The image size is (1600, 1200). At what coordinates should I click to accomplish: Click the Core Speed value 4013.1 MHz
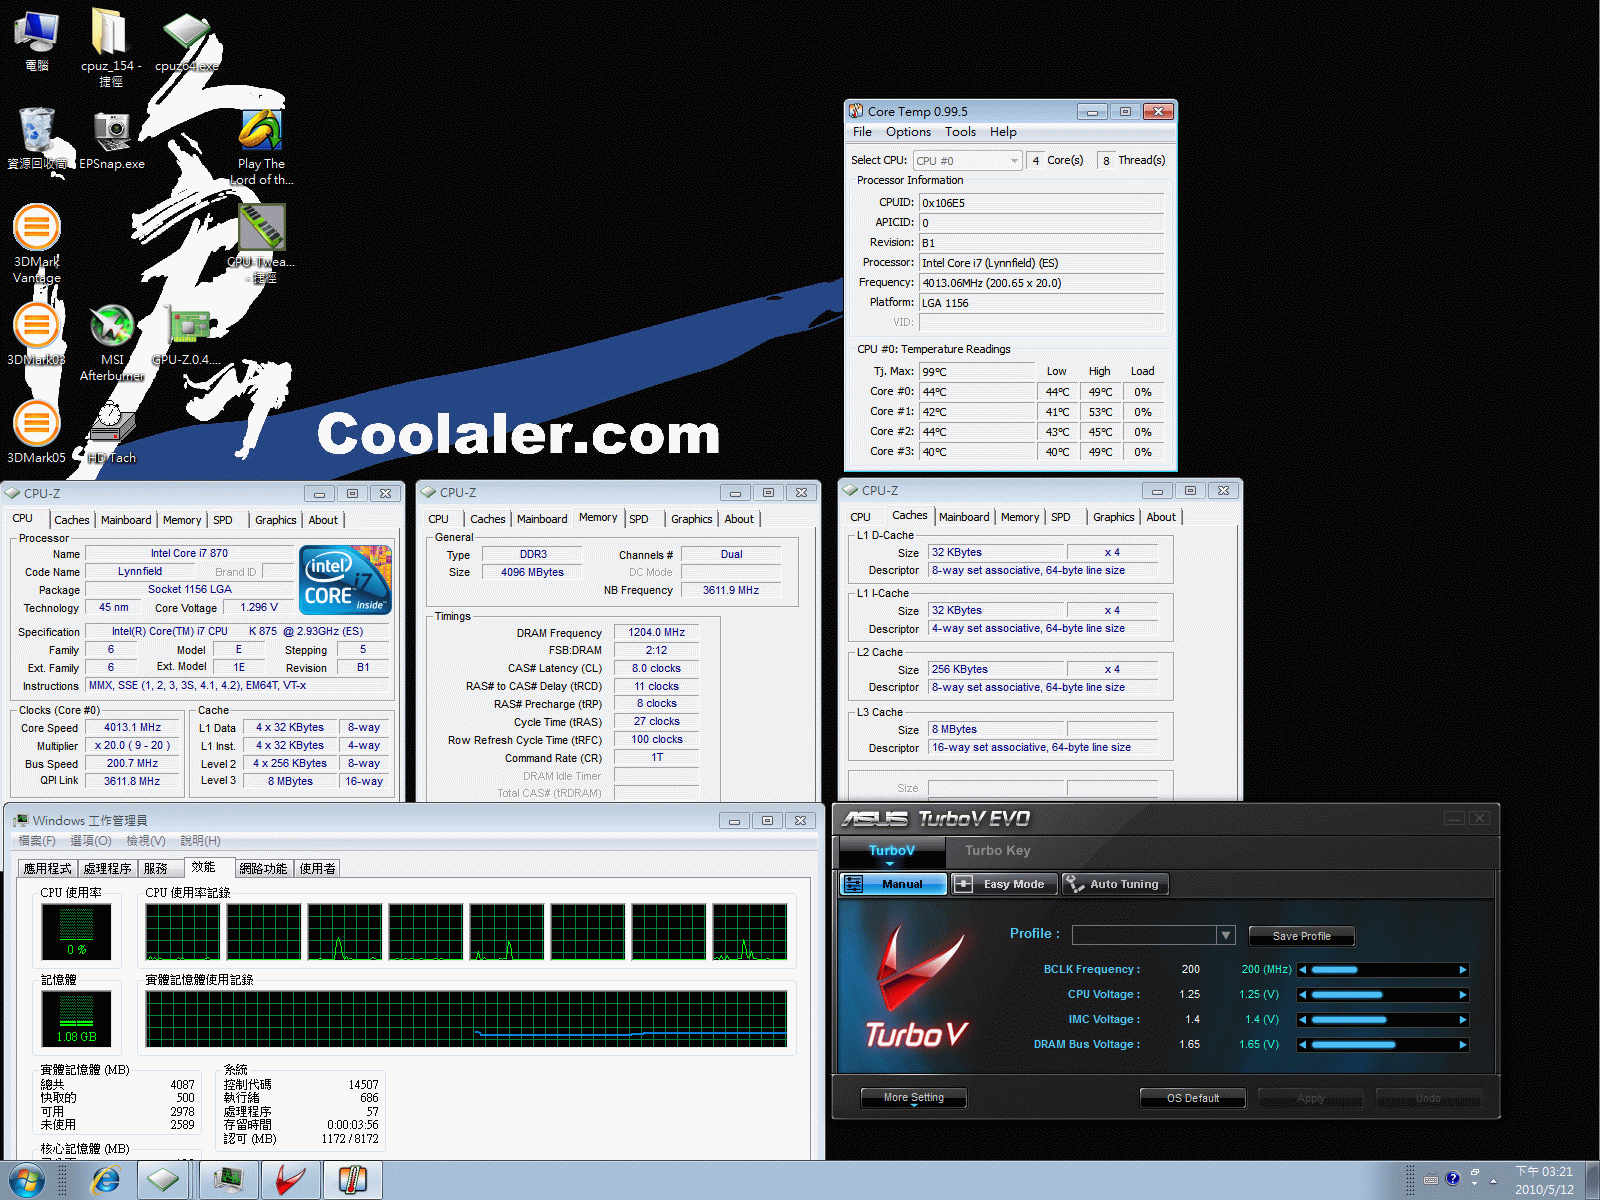click(132, 728)
